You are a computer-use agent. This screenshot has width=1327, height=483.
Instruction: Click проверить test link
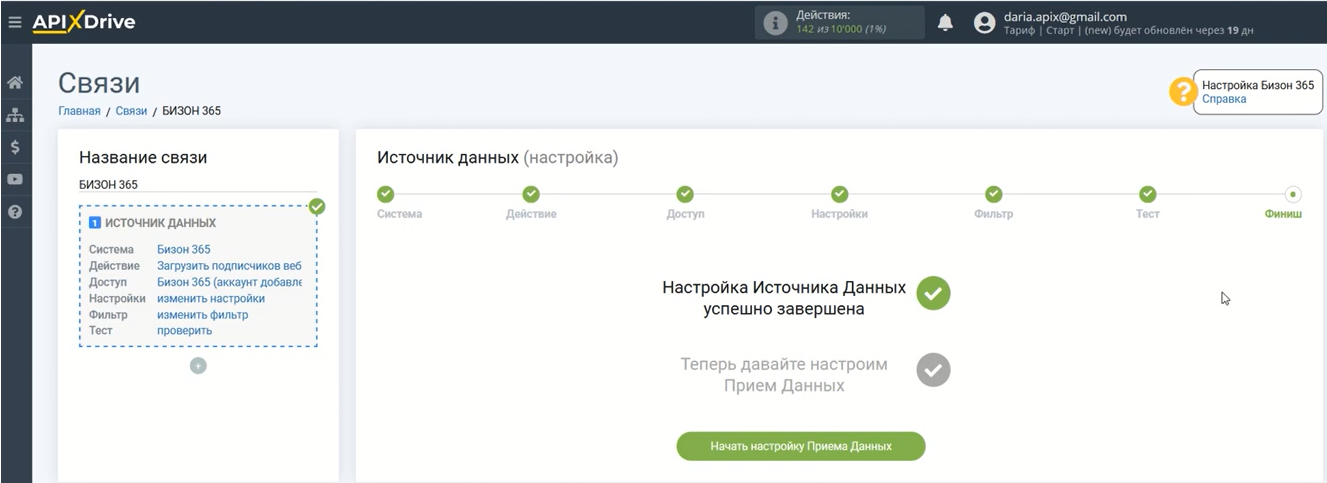pos(185,330)
